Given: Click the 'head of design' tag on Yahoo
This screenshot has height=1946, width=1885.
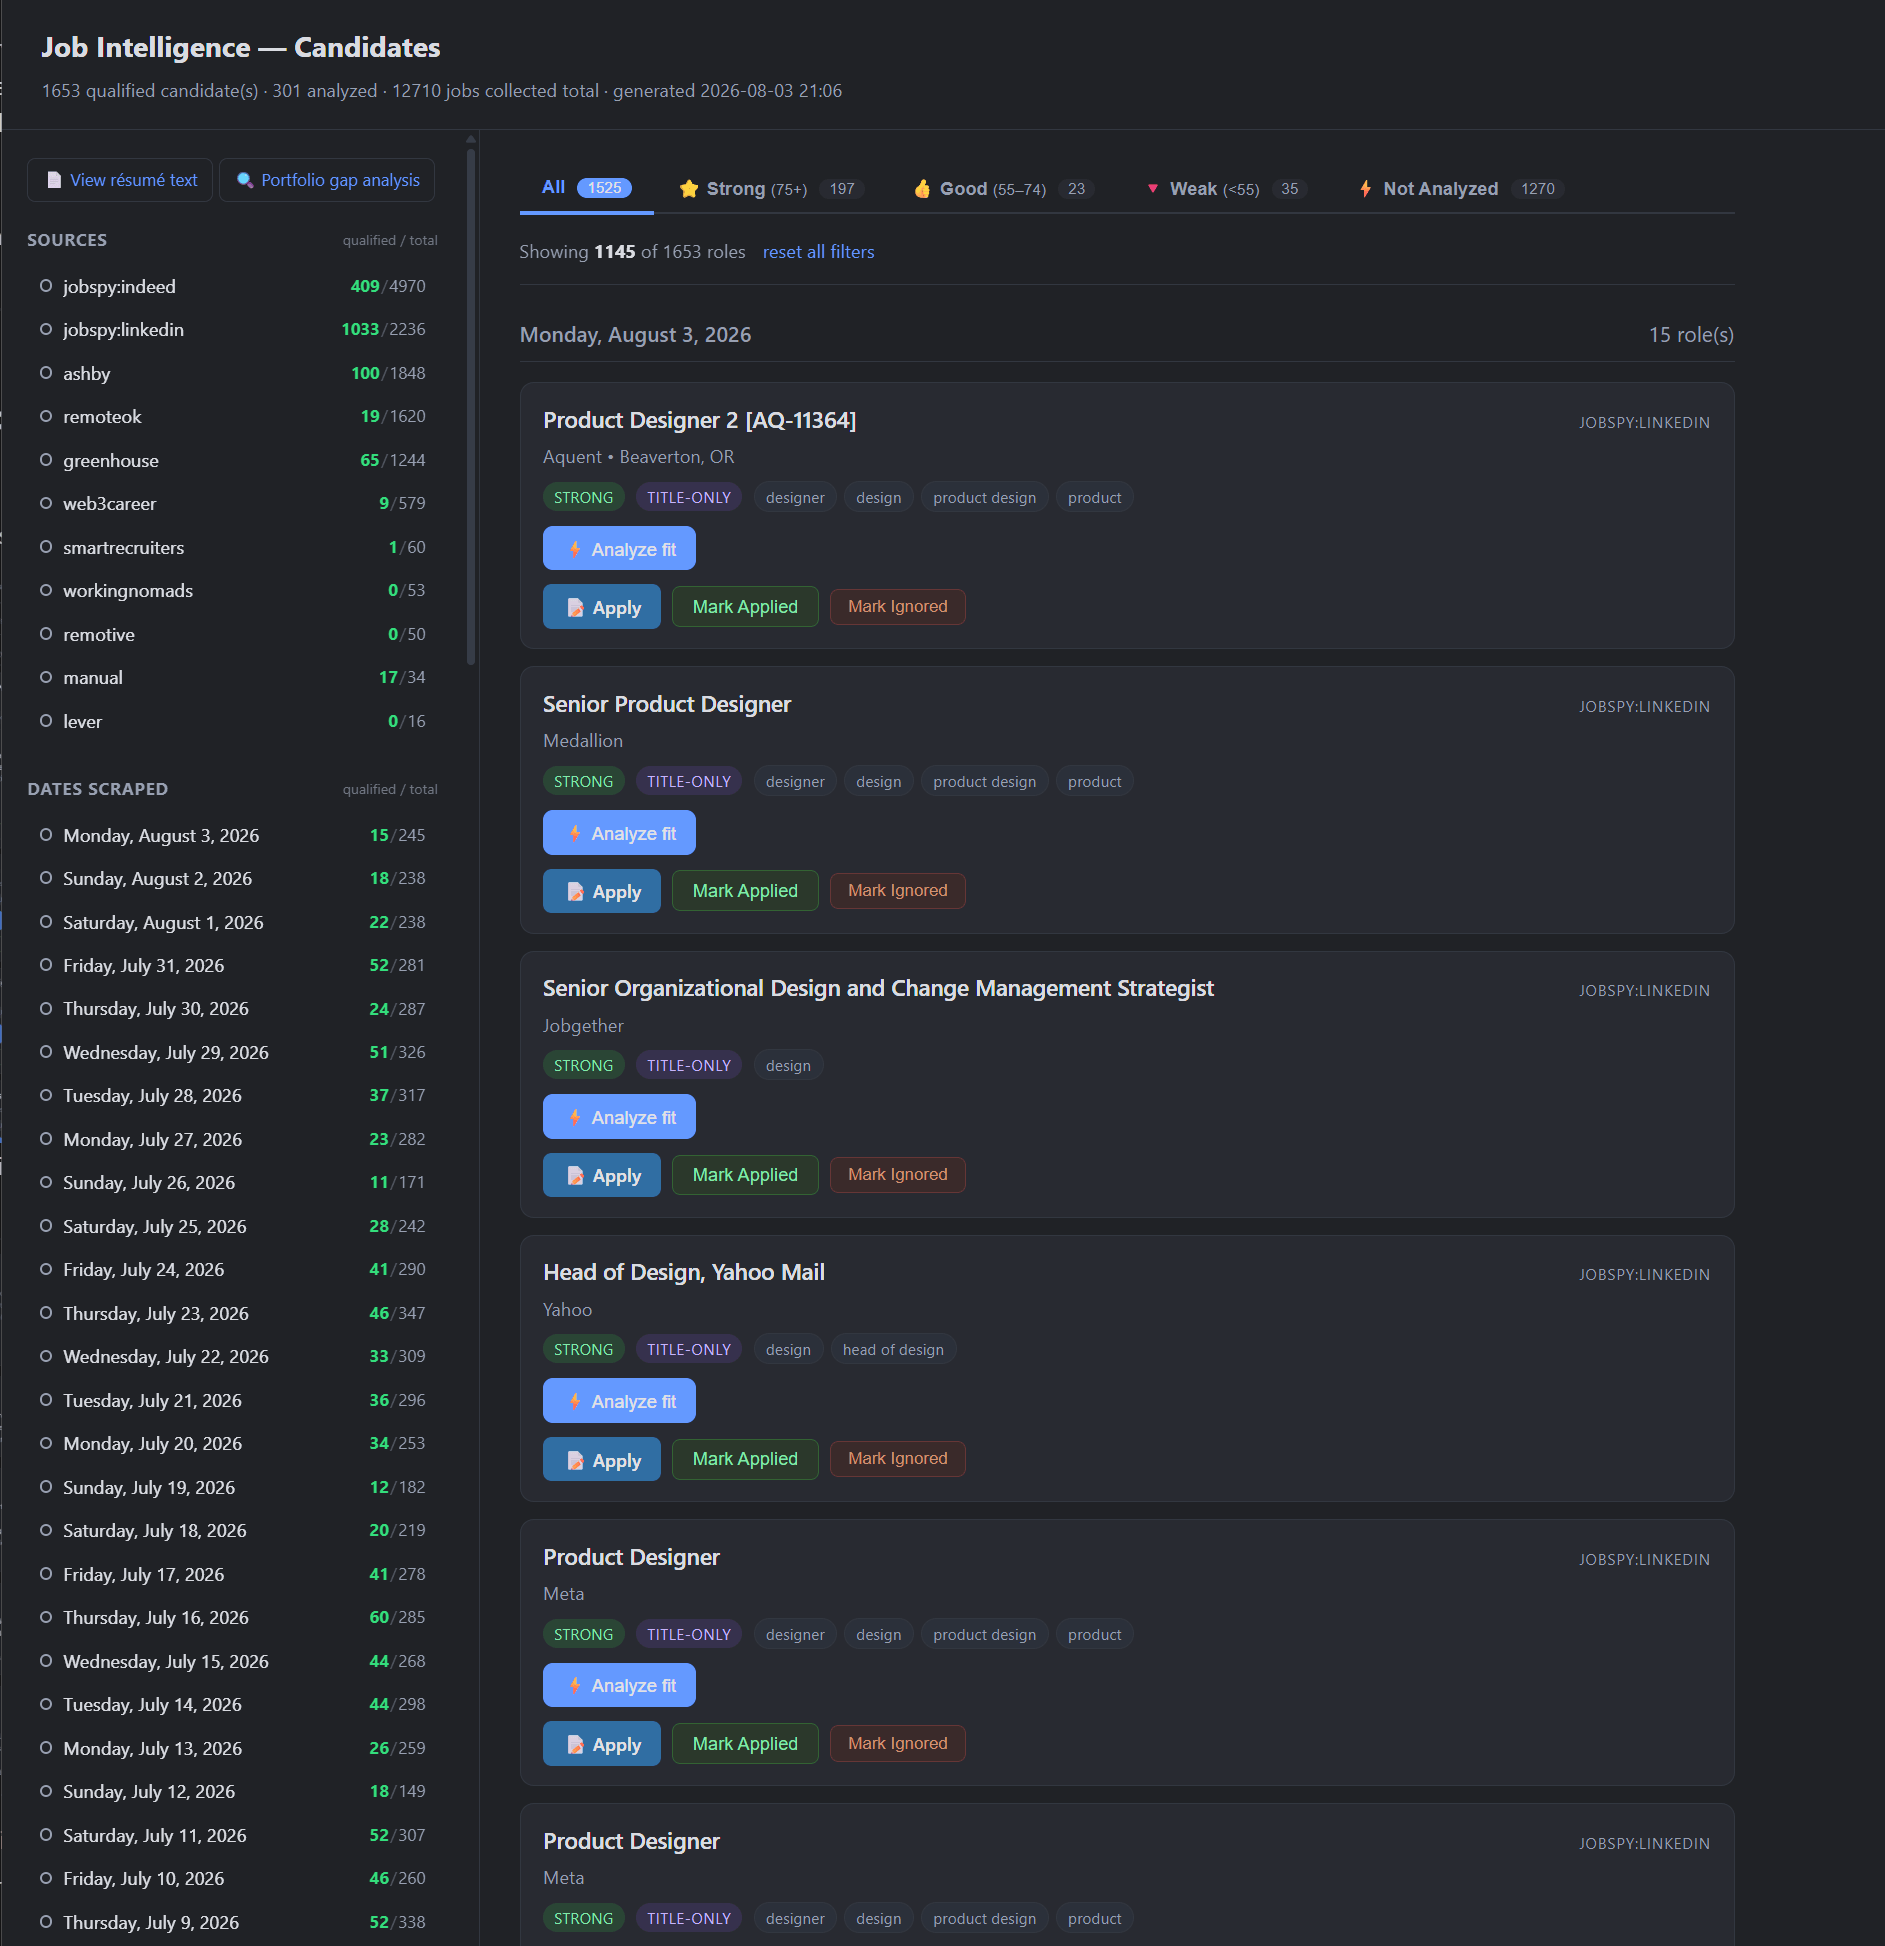Looking at the screenshot, I should 893,1350.
